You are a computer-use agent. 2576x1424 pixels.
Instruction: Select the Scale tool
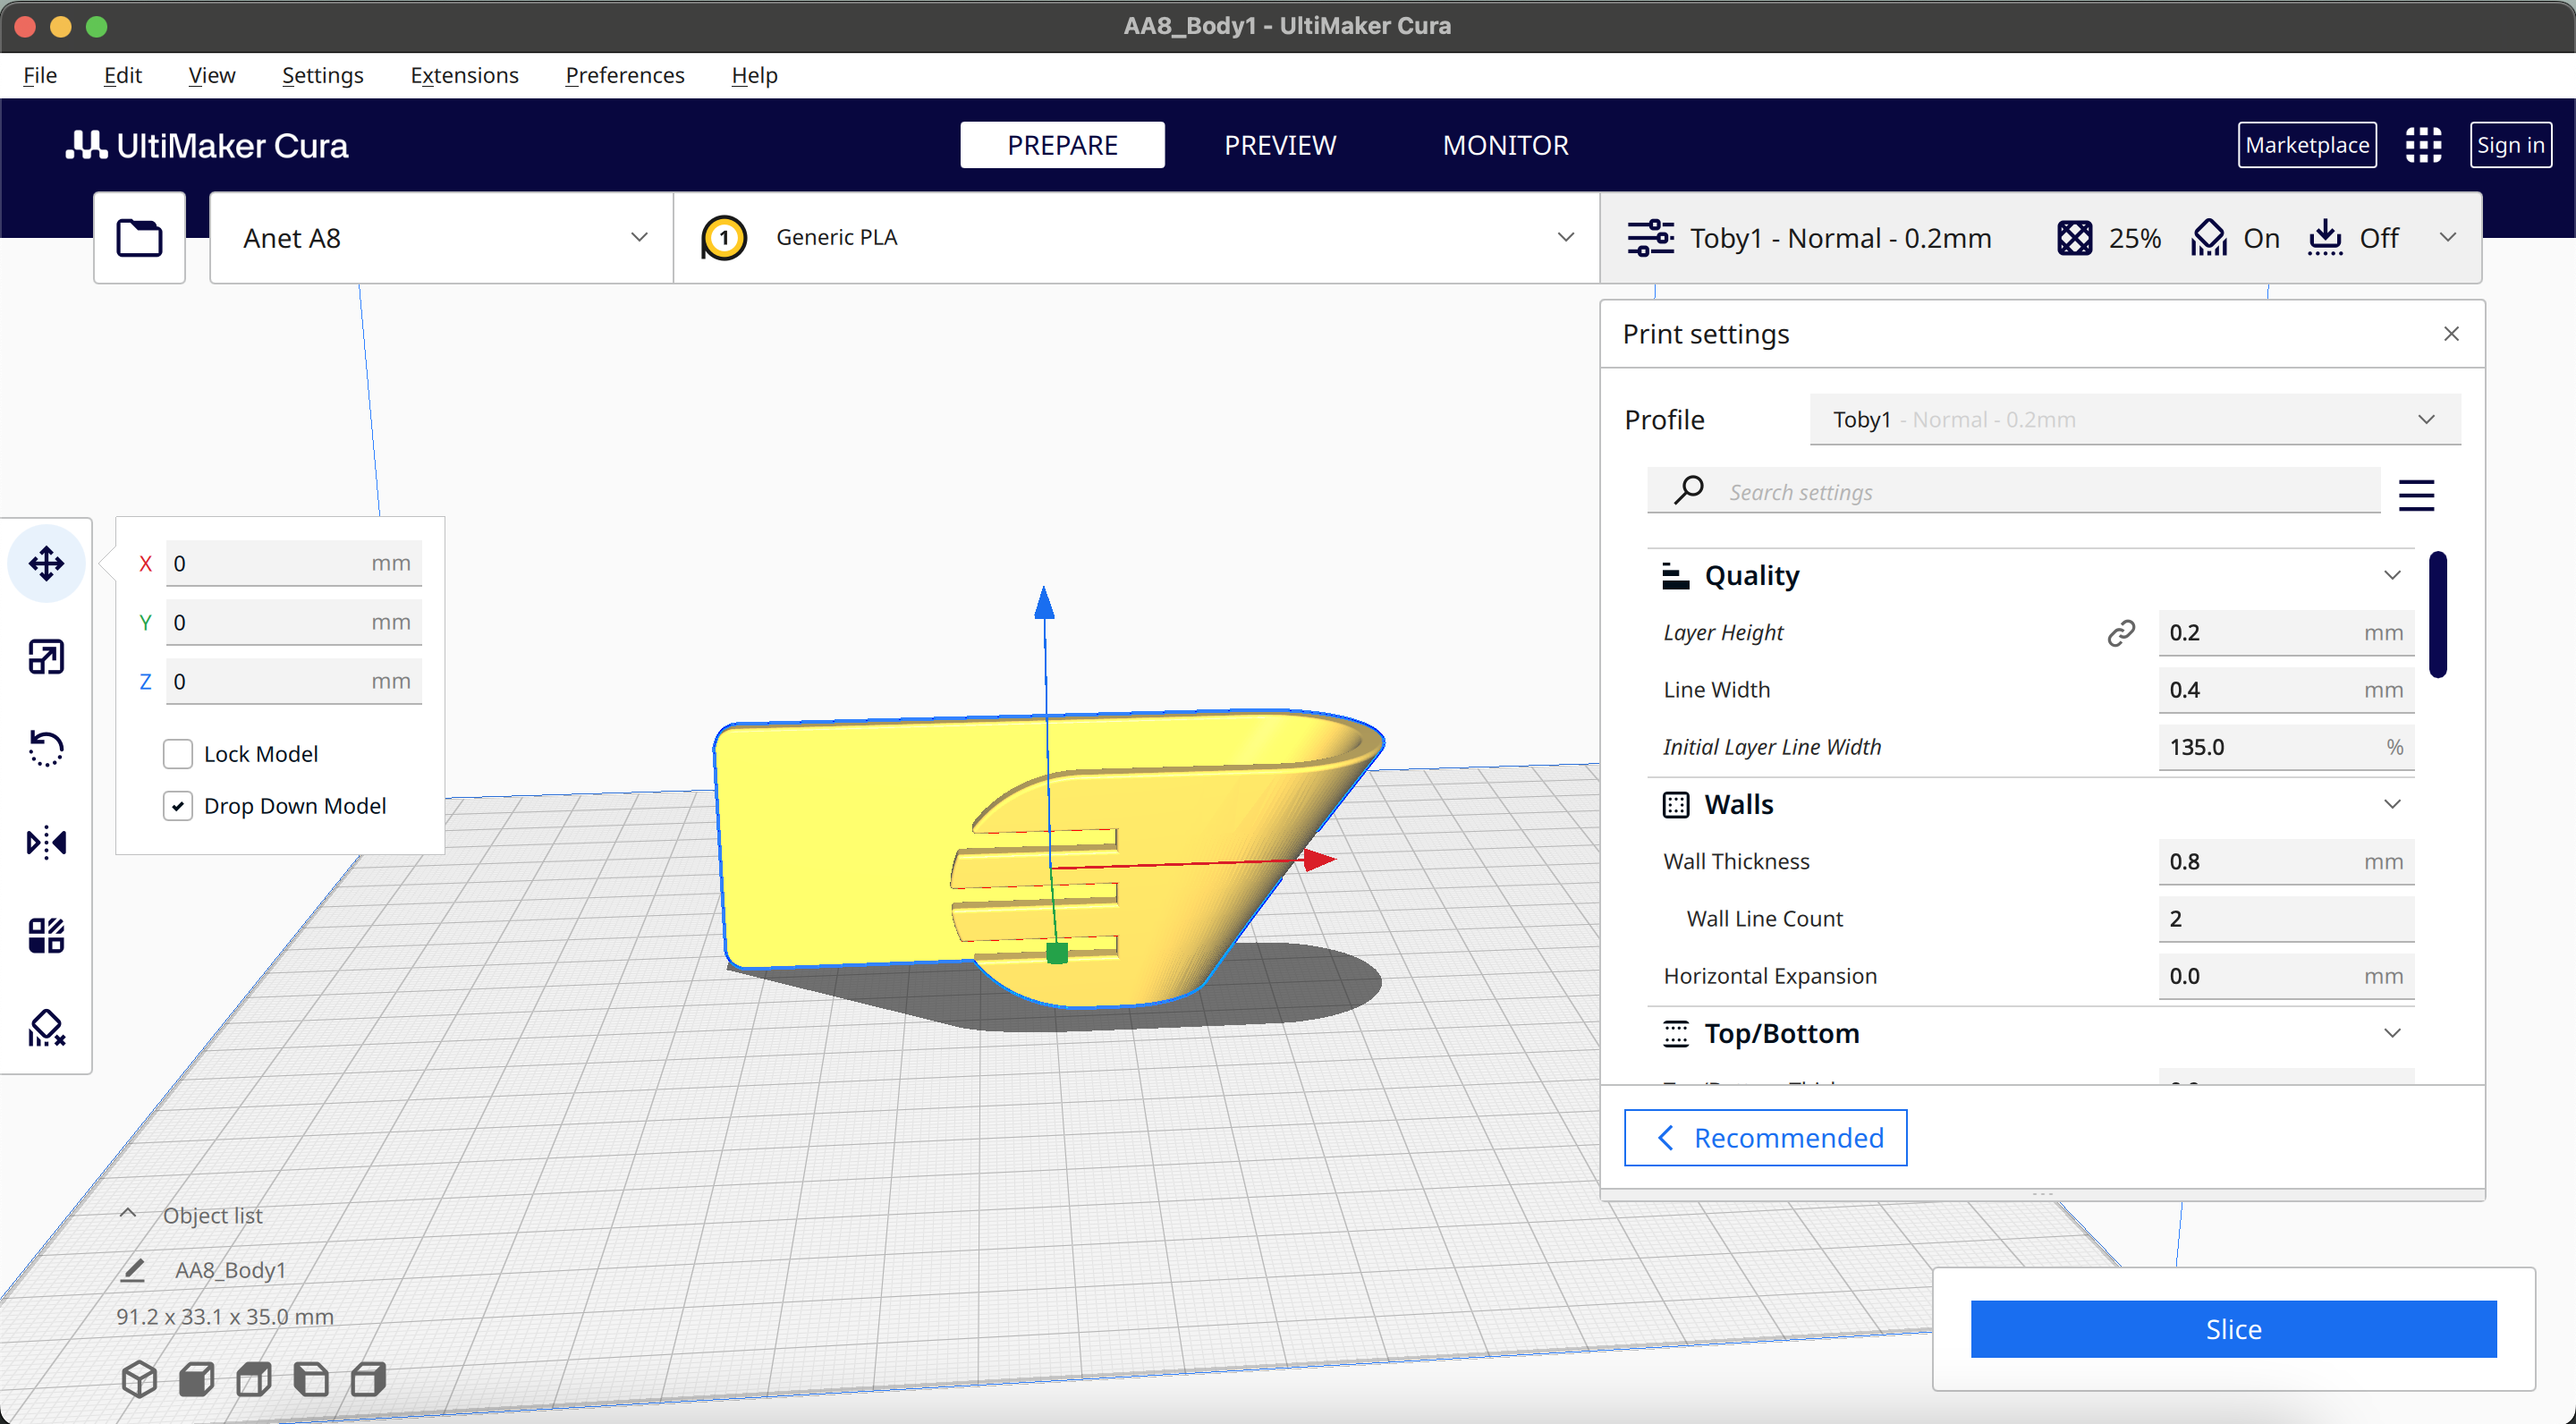pyautogui.click(x=46, y=657)
